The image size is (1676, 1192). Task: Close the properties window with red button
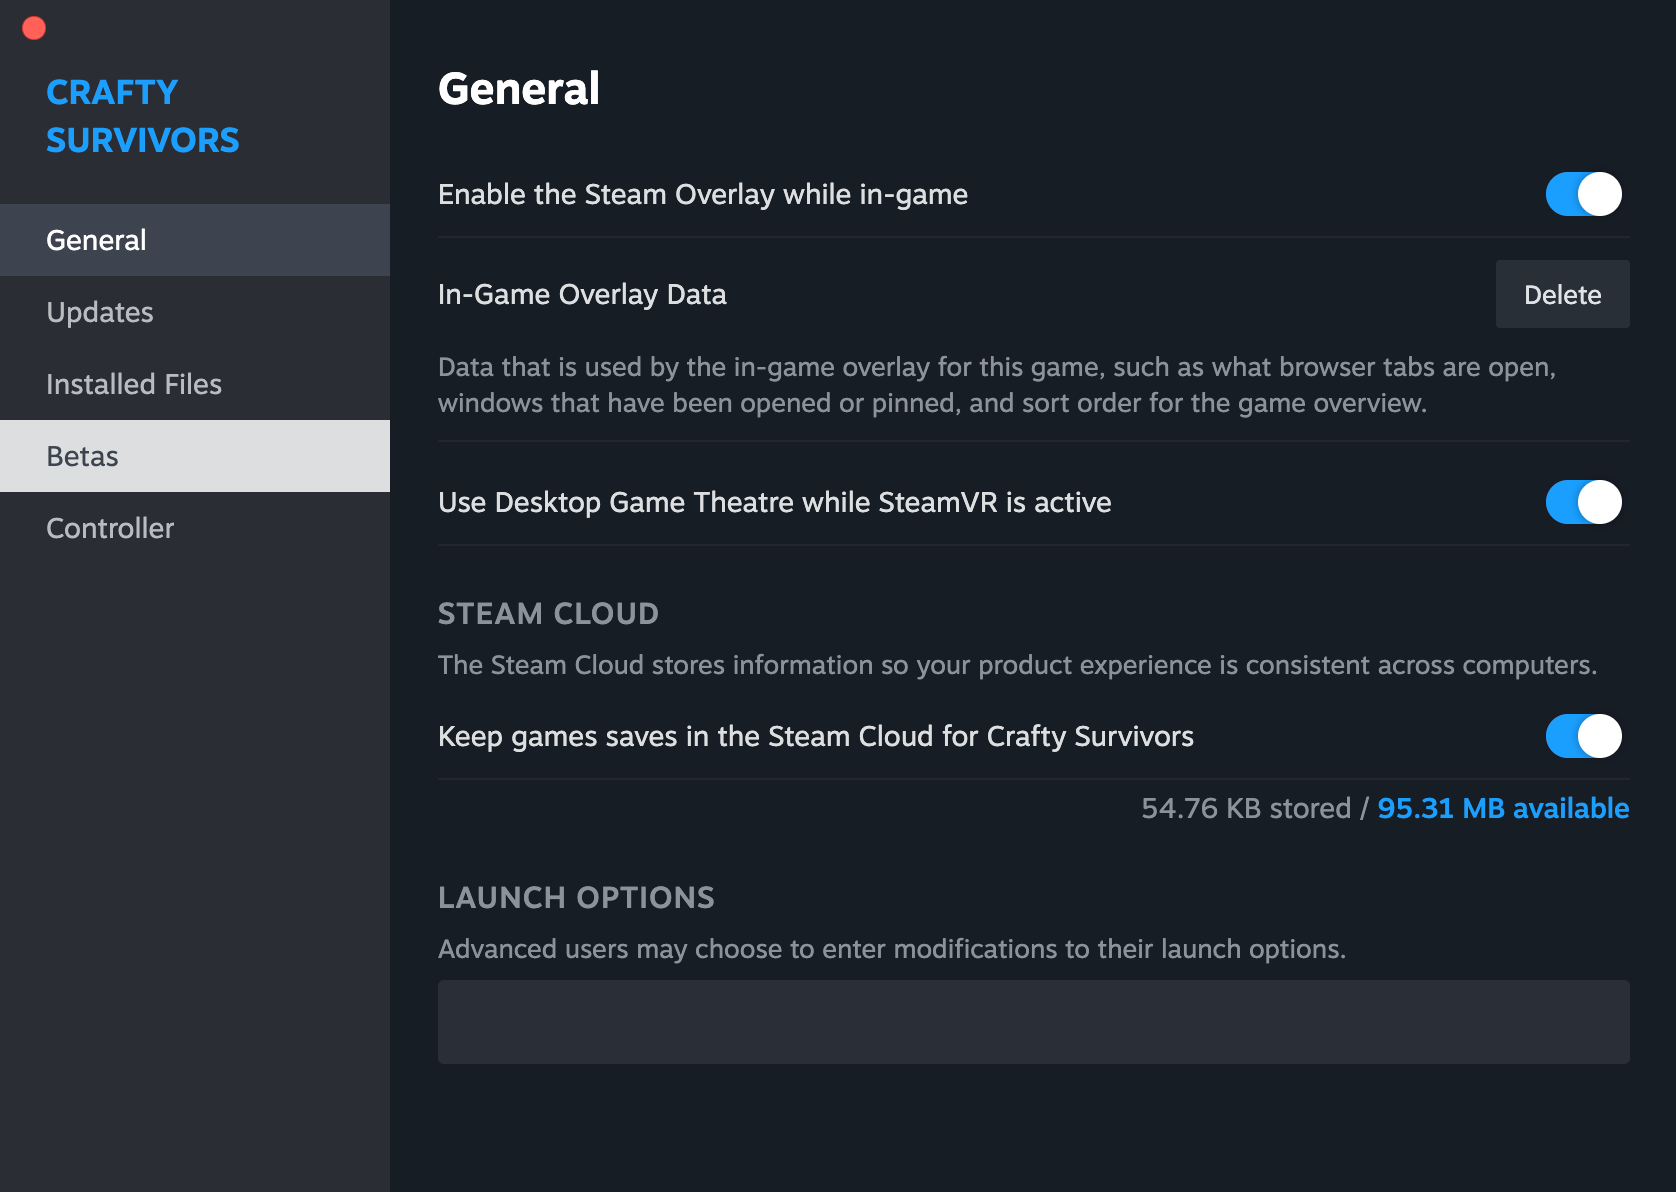click(34, 28)
